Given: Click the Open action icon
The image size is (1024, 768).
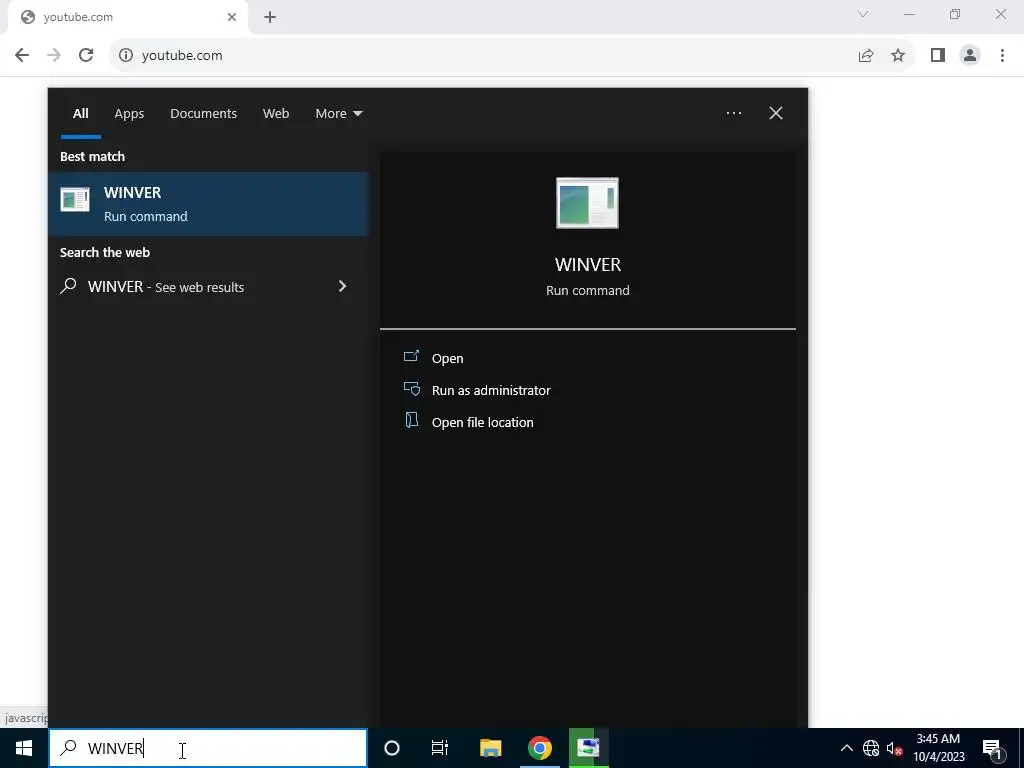Looking at the screenshot, I should pos(411,356).
